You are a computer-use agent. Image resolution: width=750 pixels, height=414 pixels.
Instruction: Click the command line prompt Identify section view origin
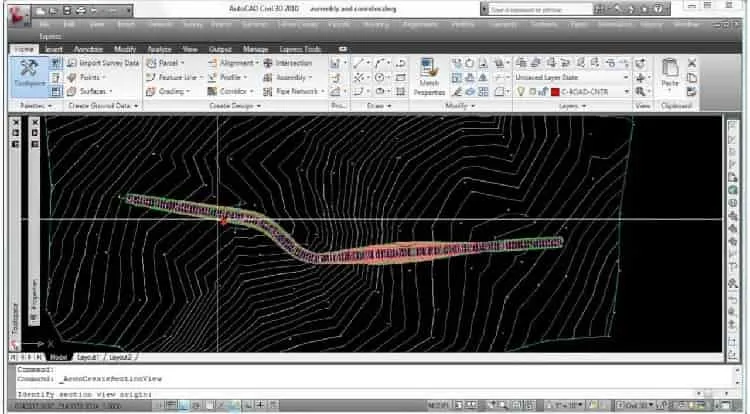click(84, 394)
